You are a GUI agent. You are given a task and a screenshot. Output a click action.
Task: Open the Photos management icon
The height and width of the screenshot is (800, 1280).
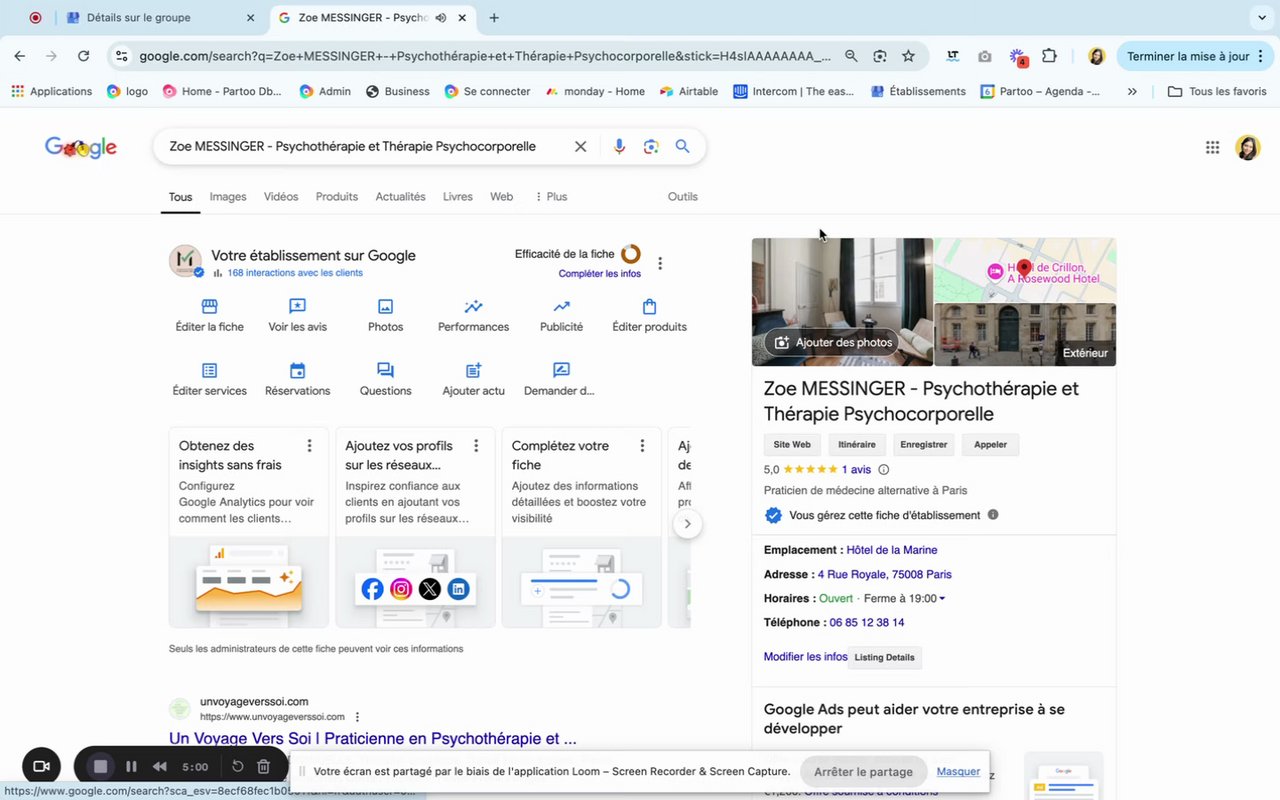pos(385,307)
